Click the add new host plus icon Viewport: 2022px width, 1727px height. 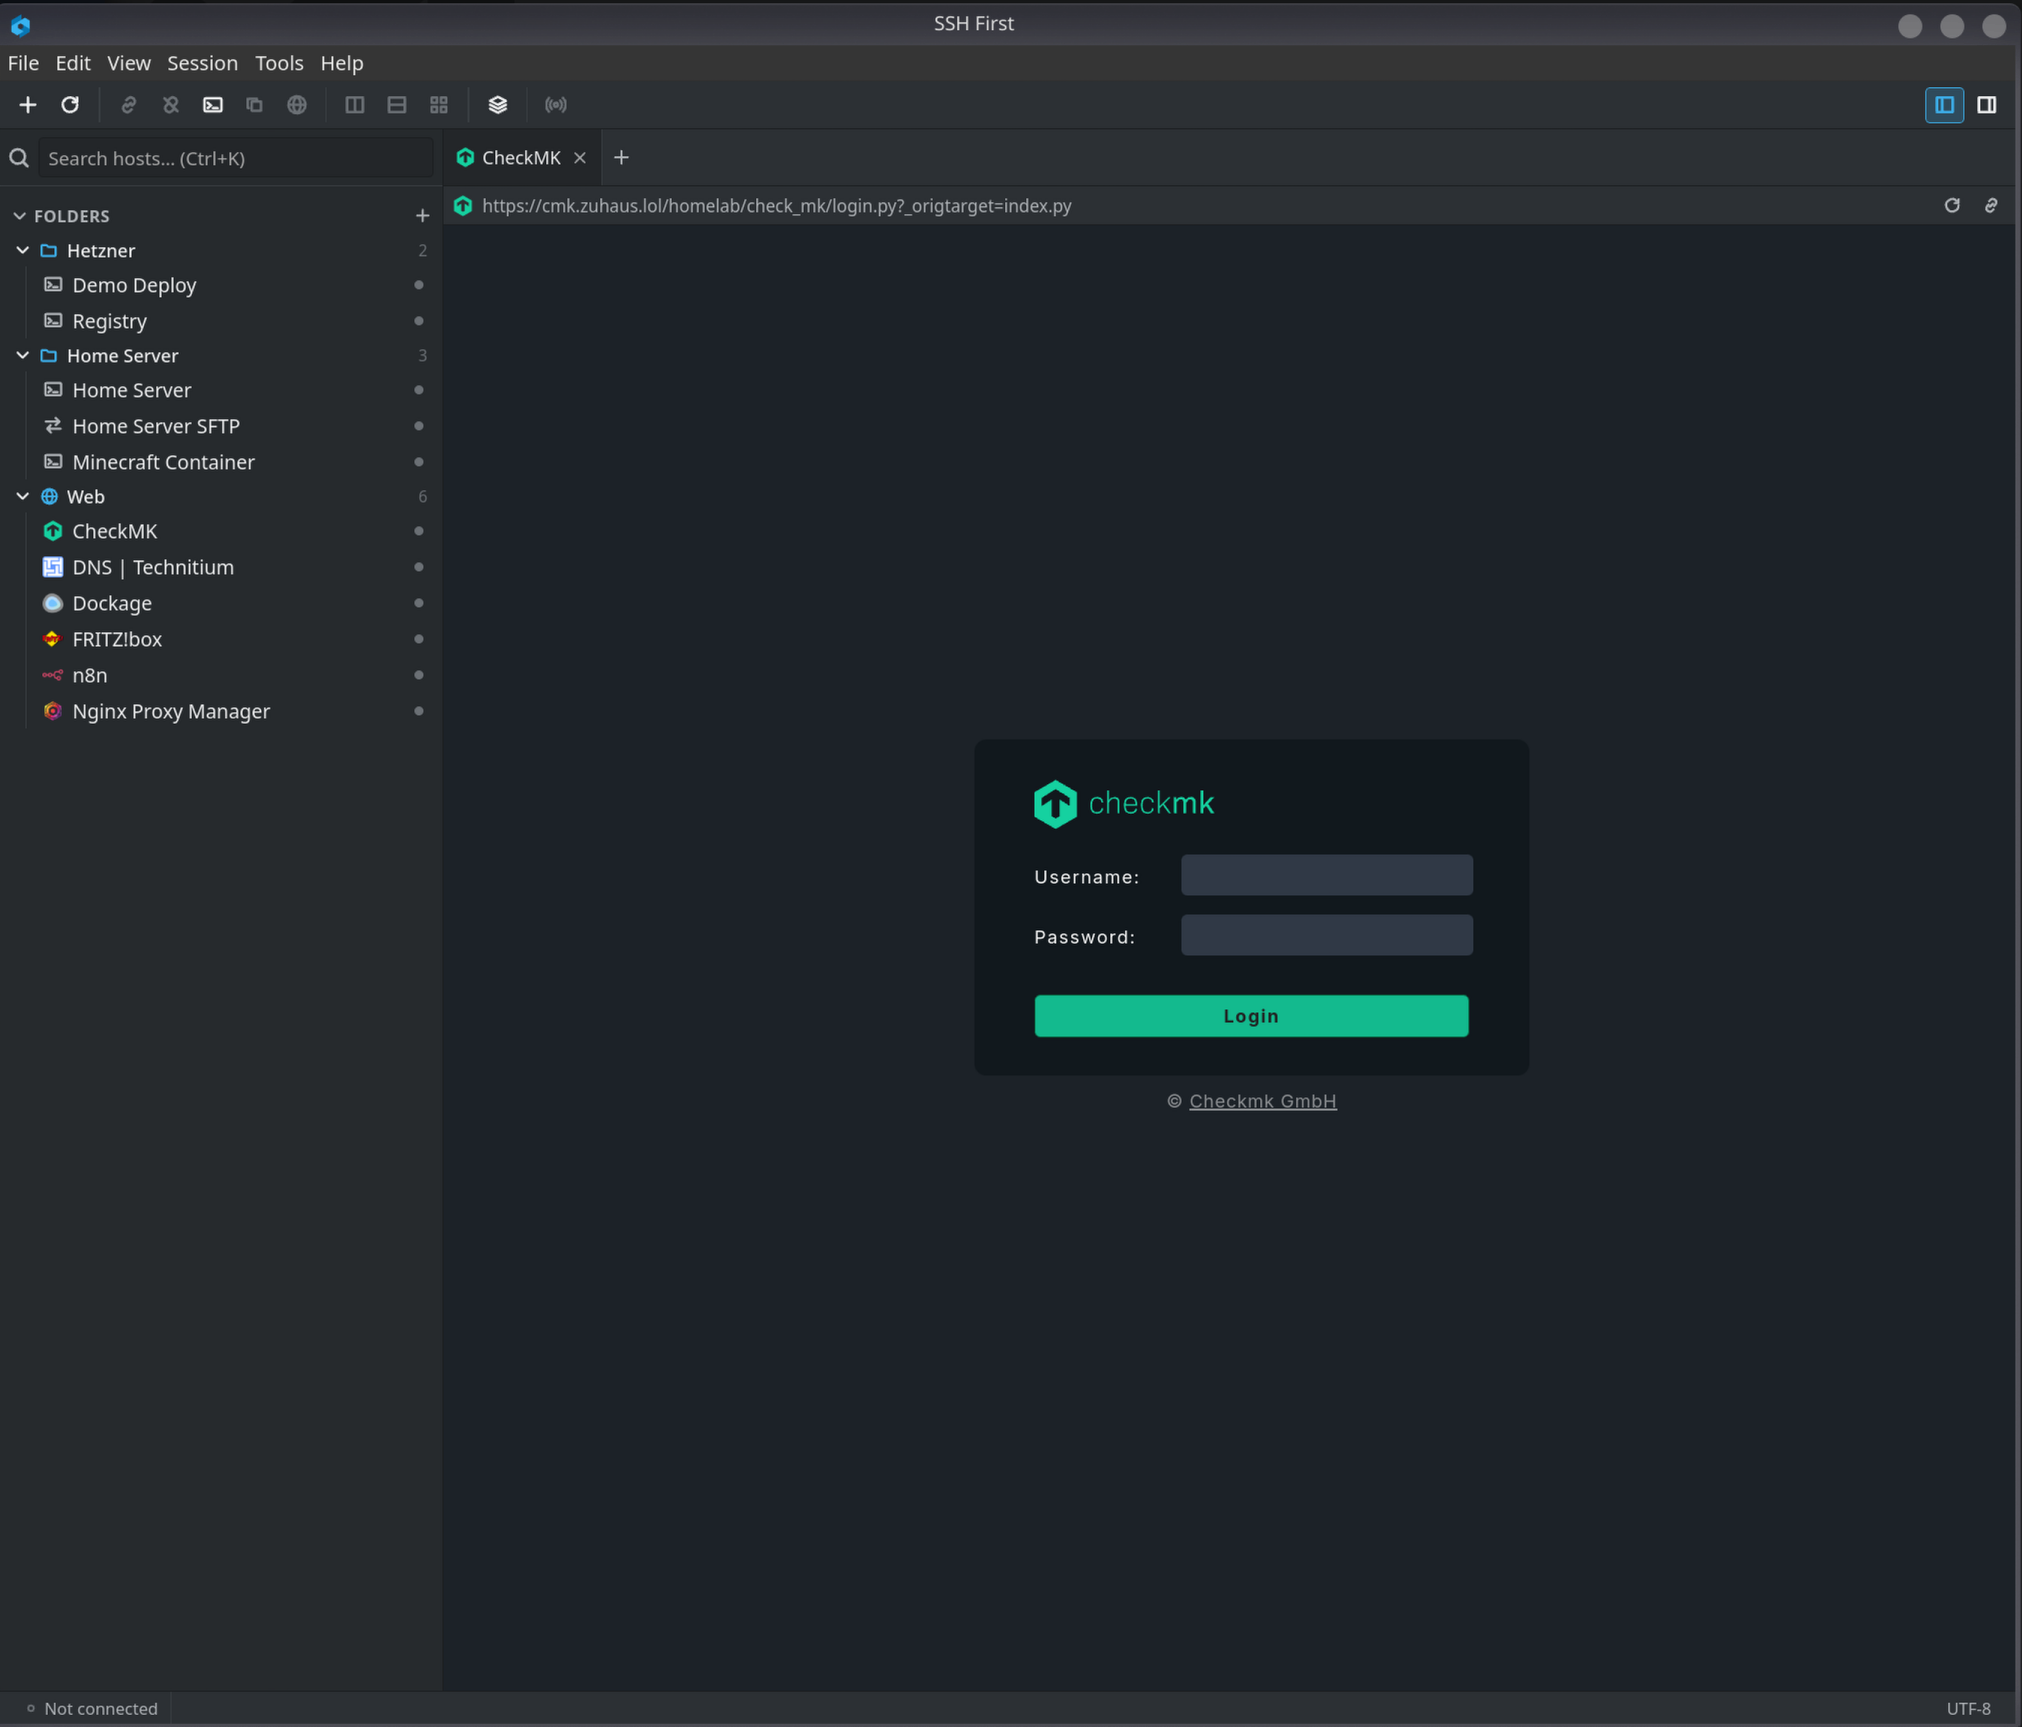click(x=28, y=105)
